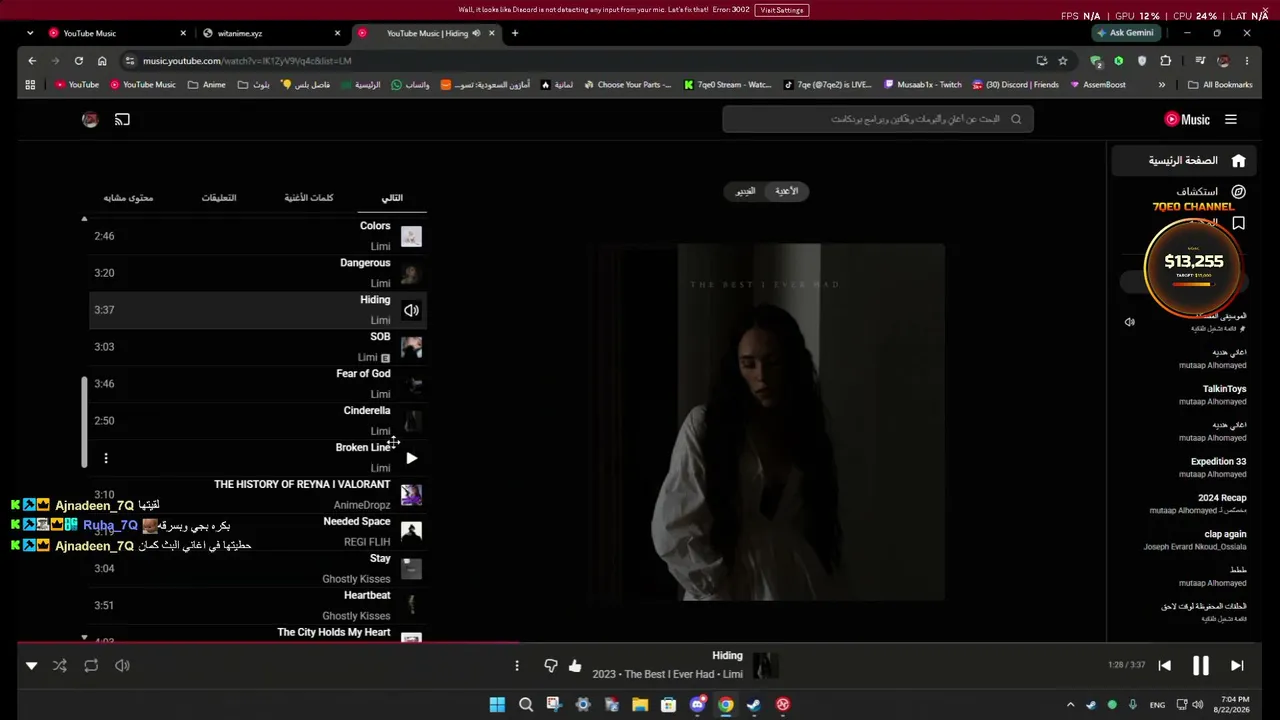Click the search magnifier icon
Screen dimensions: 1280x720
pos(1016,119)
